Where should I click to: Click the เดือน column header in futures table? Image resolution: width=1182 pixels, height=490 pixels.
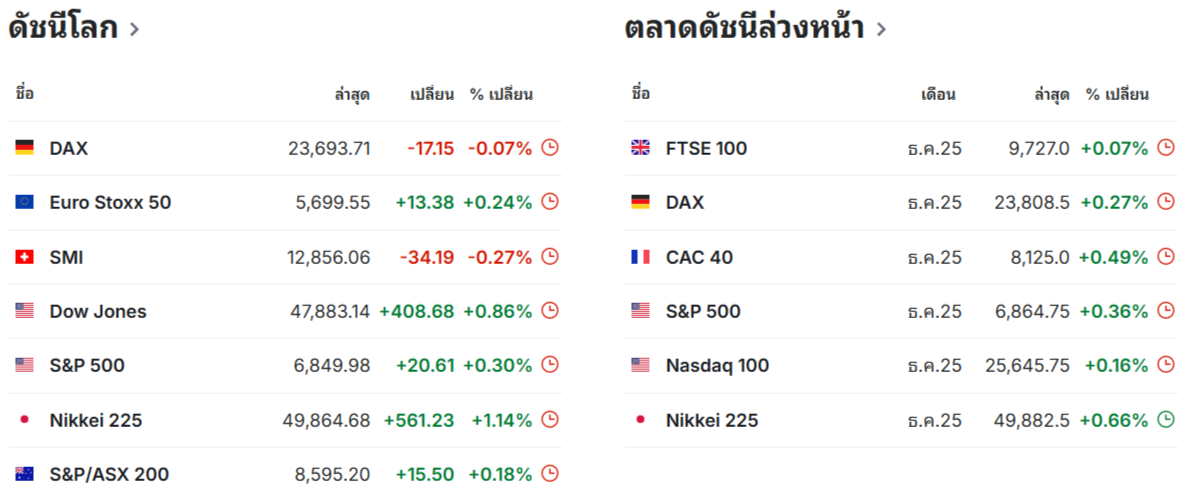[938, 95]
